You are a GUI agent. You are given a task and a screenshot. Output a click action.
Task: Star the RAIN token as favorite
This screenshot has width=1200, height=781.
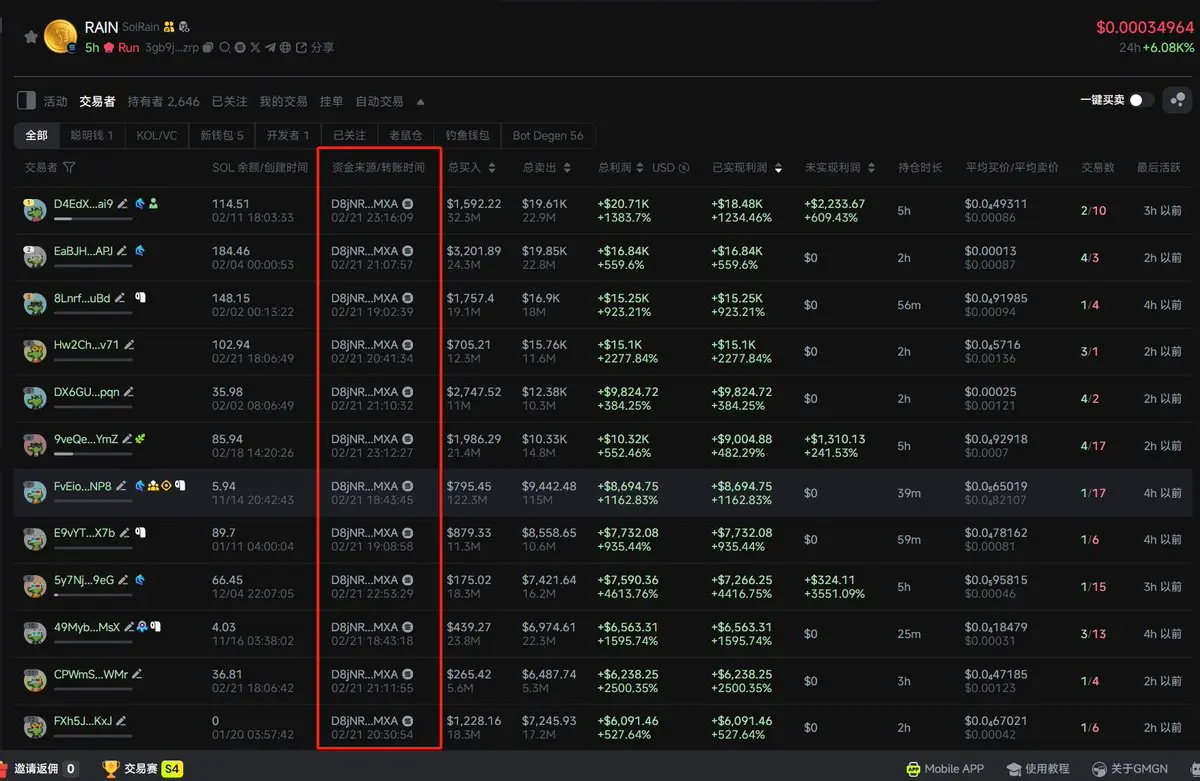click(x=31, y=37)
